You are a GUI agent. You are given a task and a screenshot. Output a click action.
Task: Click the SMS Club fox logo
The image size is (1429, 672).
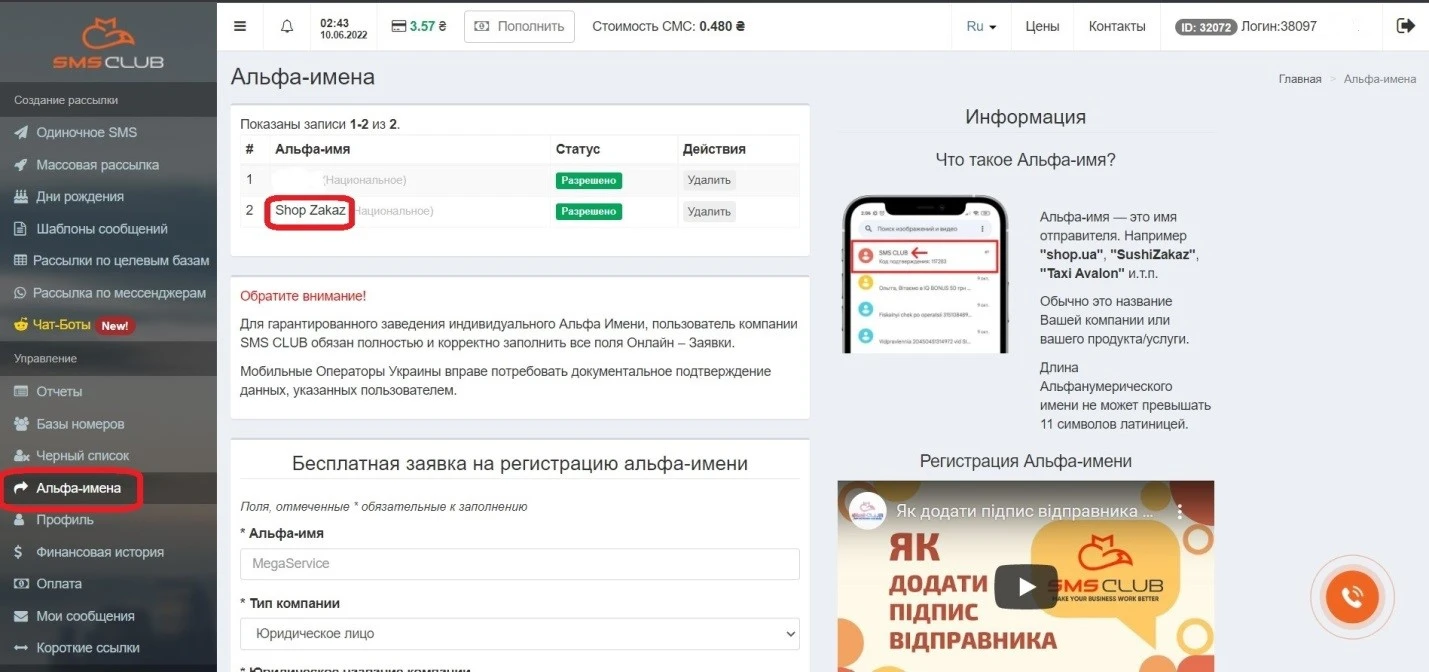click(108, 45)
